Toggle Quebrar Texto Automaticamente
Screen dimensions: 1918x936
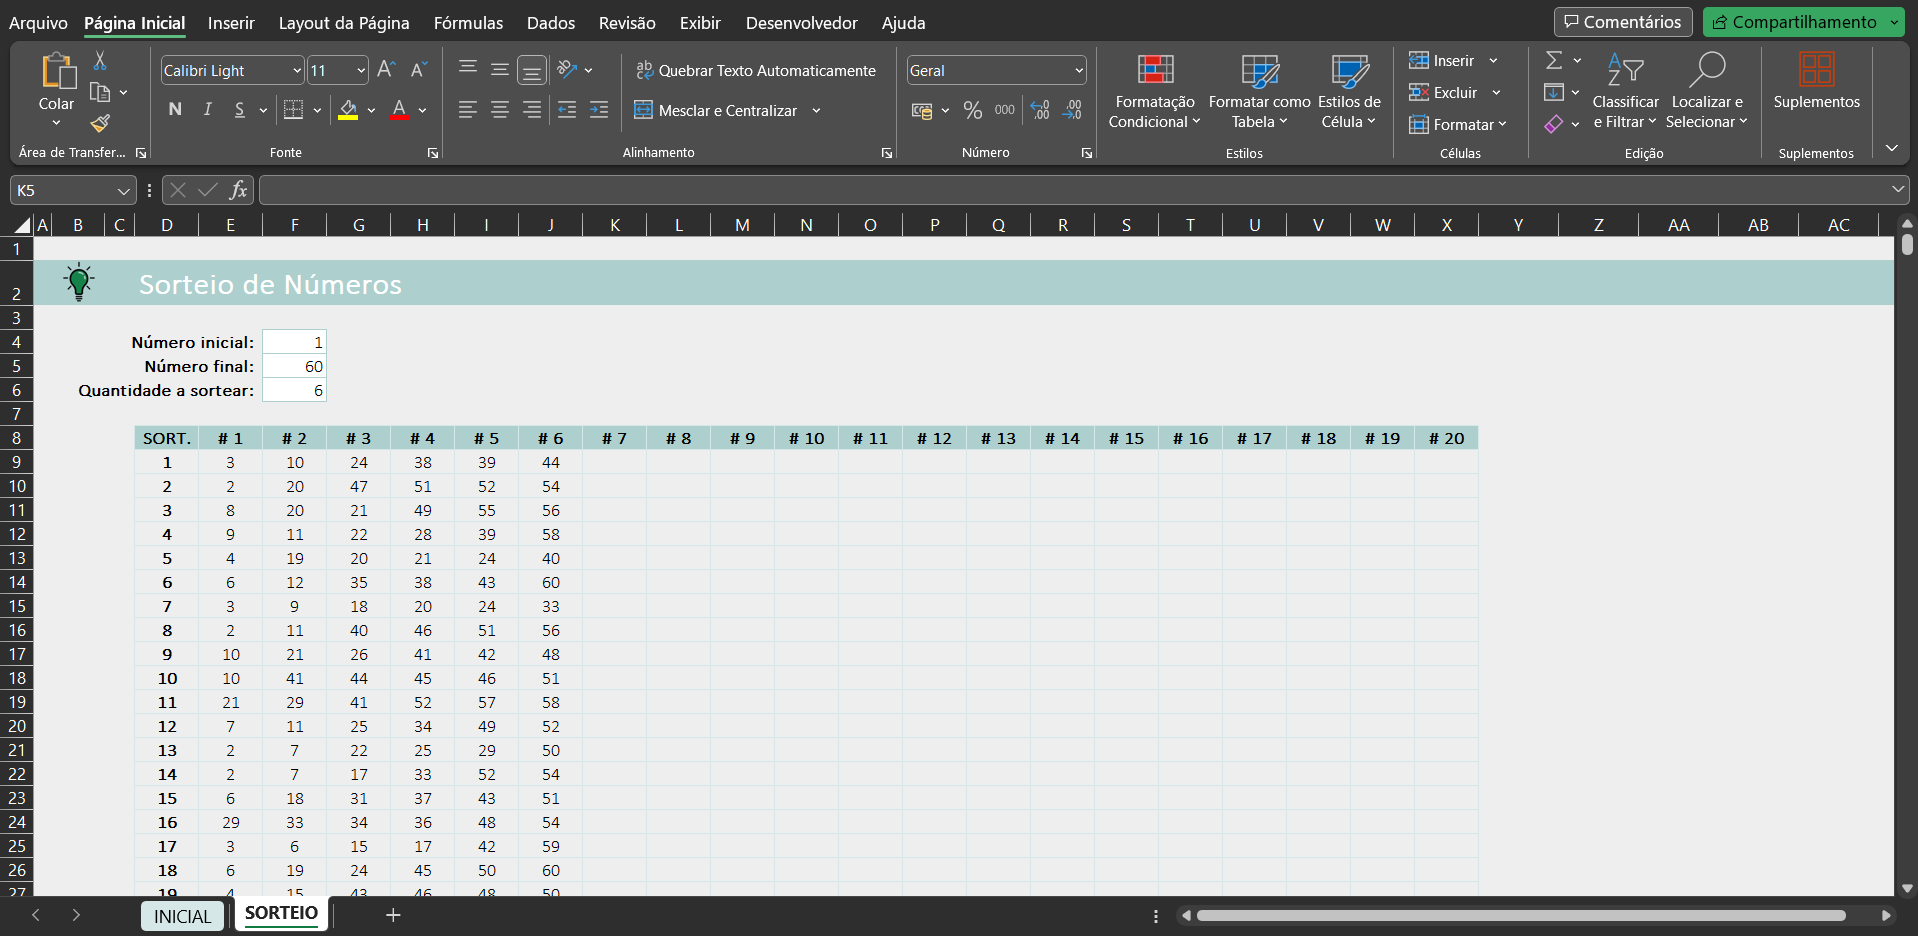pos(755,70)
